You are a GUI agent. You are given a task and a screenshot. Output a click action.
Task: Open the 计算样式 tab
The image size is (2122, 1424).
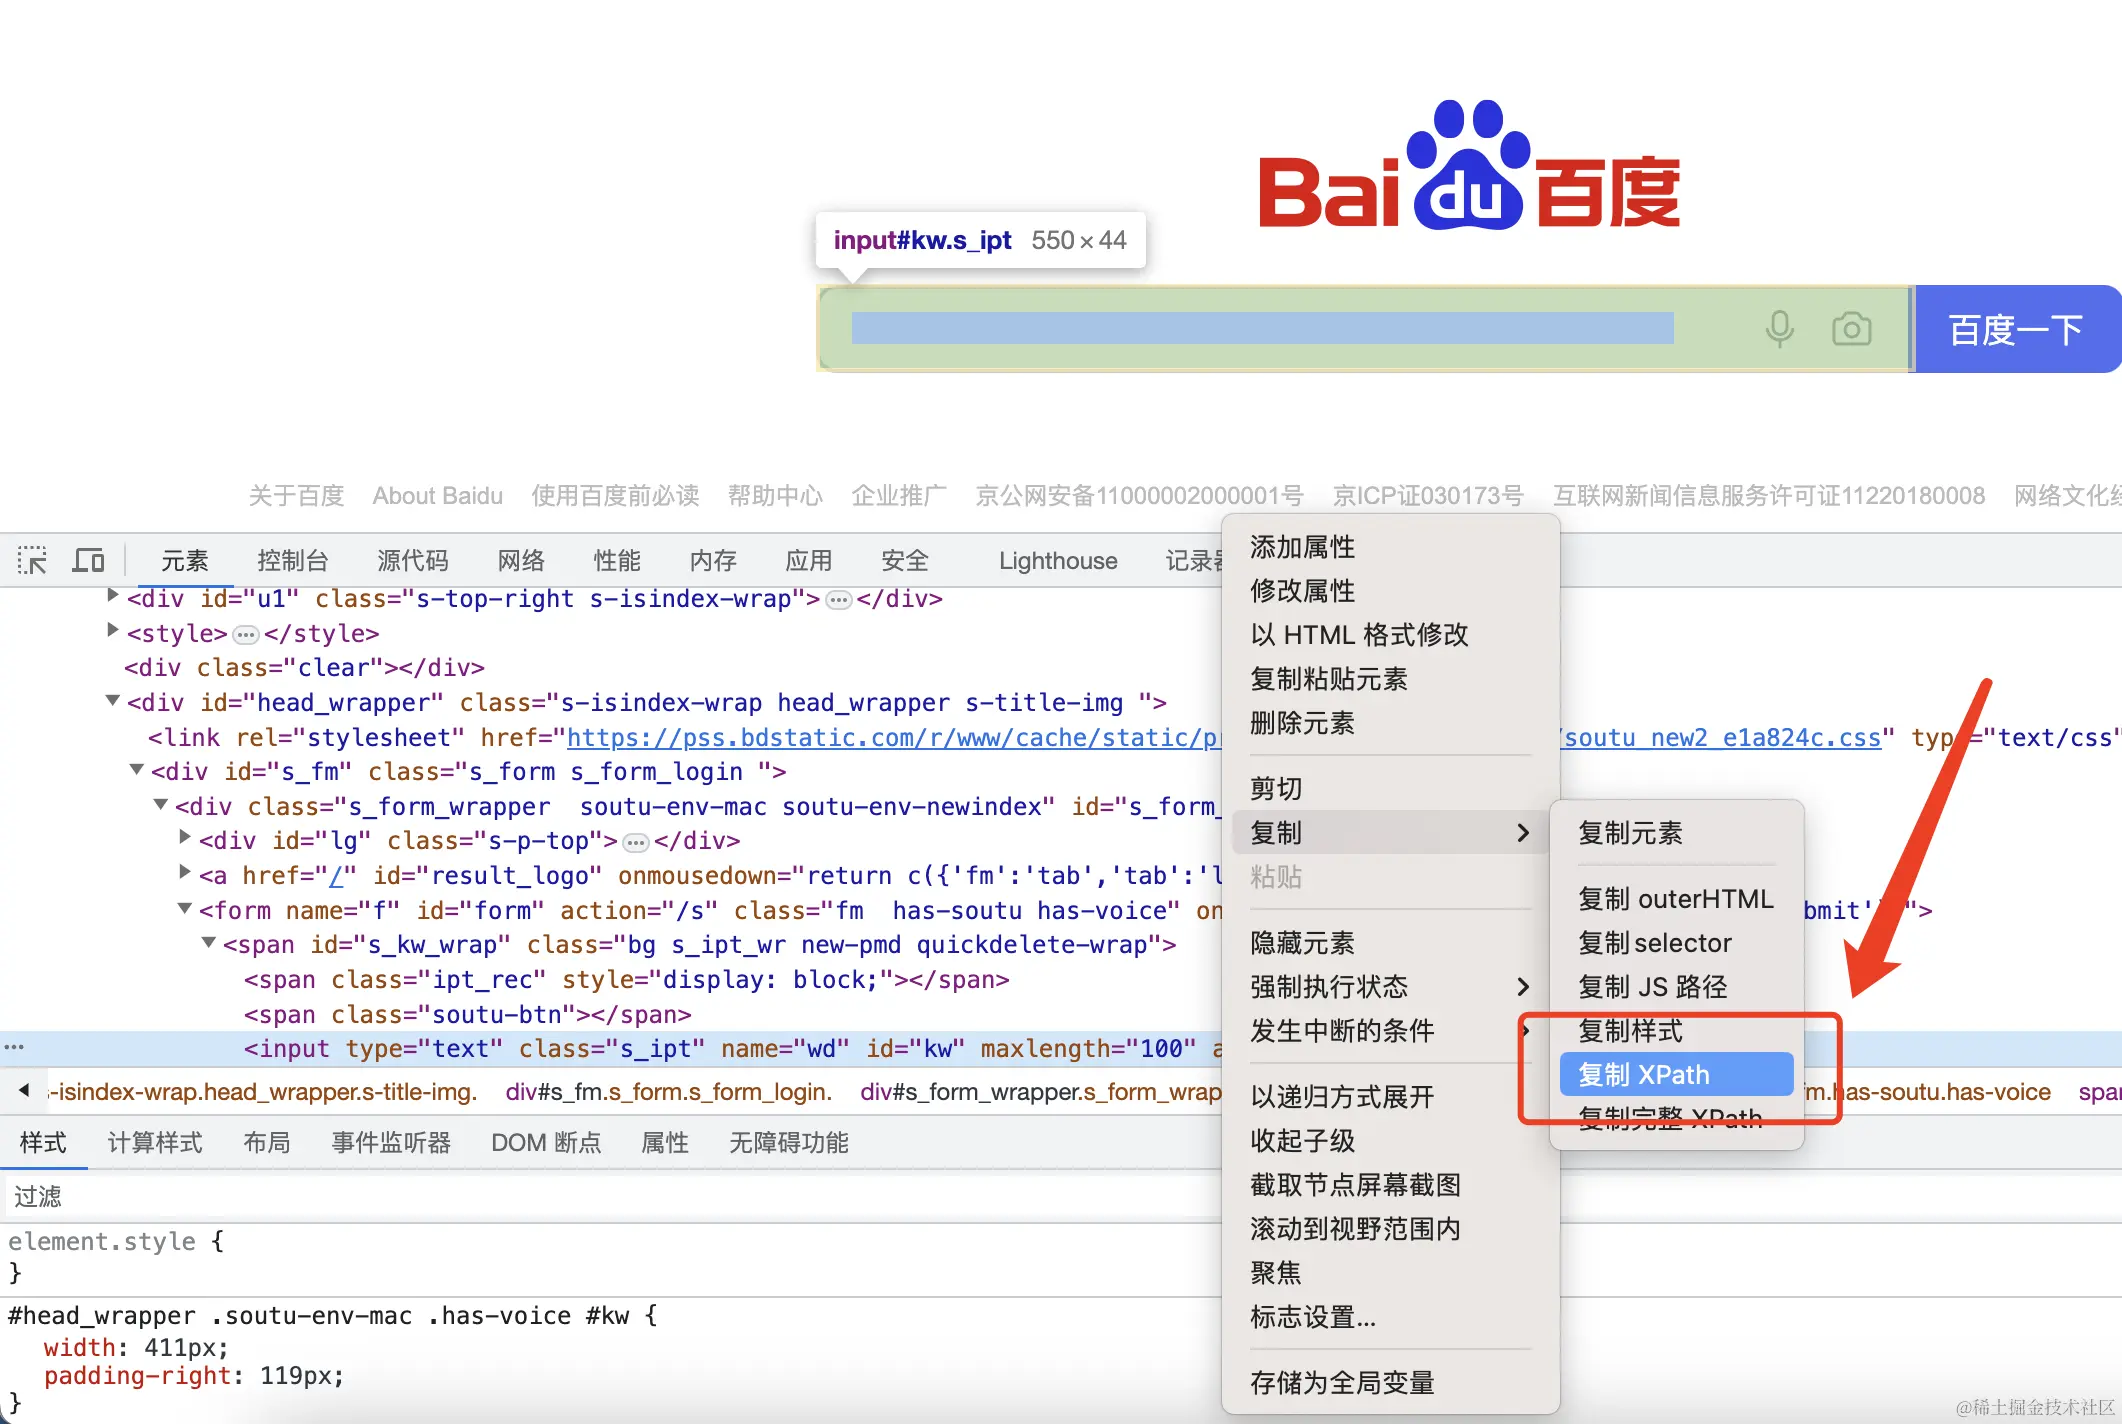[155, 1143]
